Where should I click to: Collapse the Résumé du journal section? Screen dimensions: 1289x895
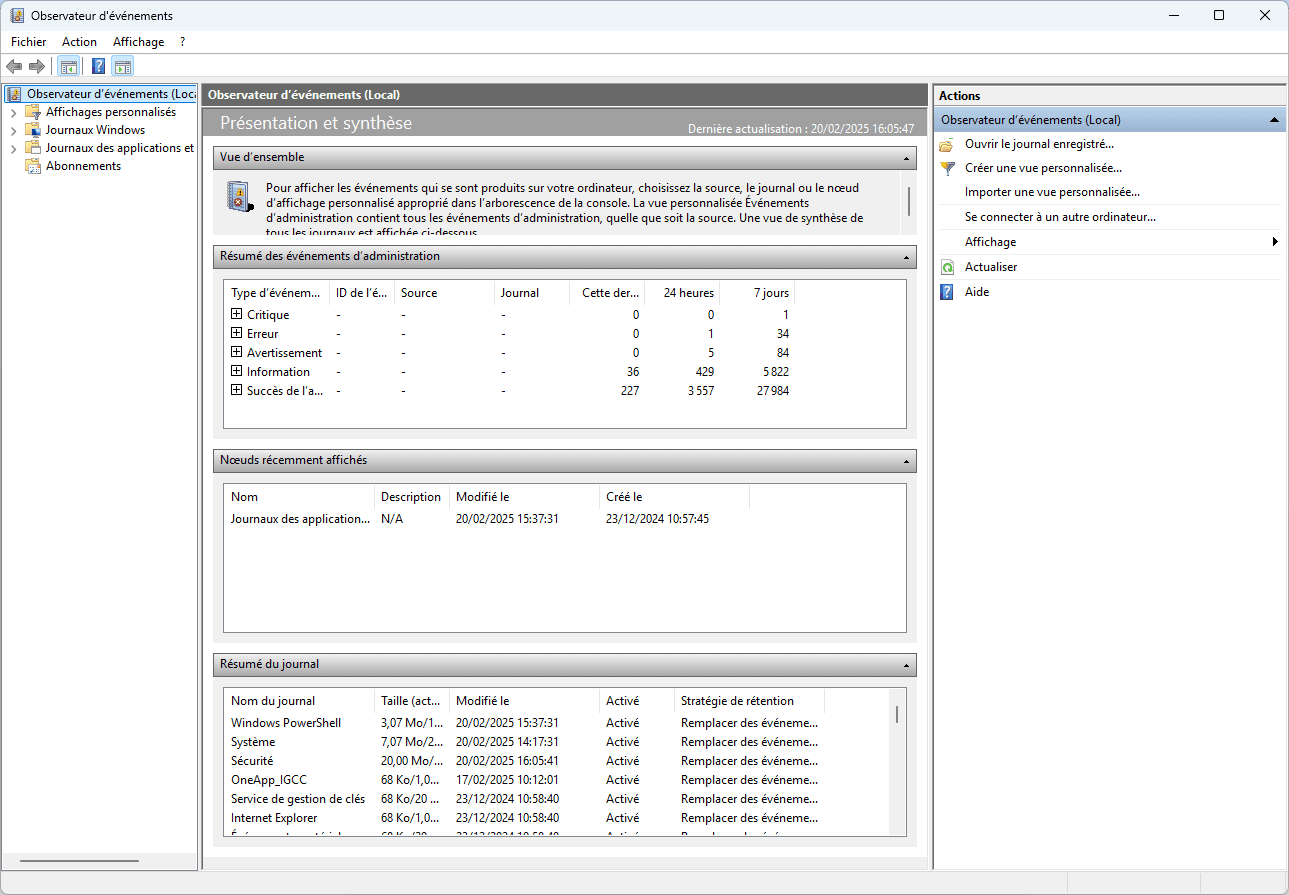point(907,665)
